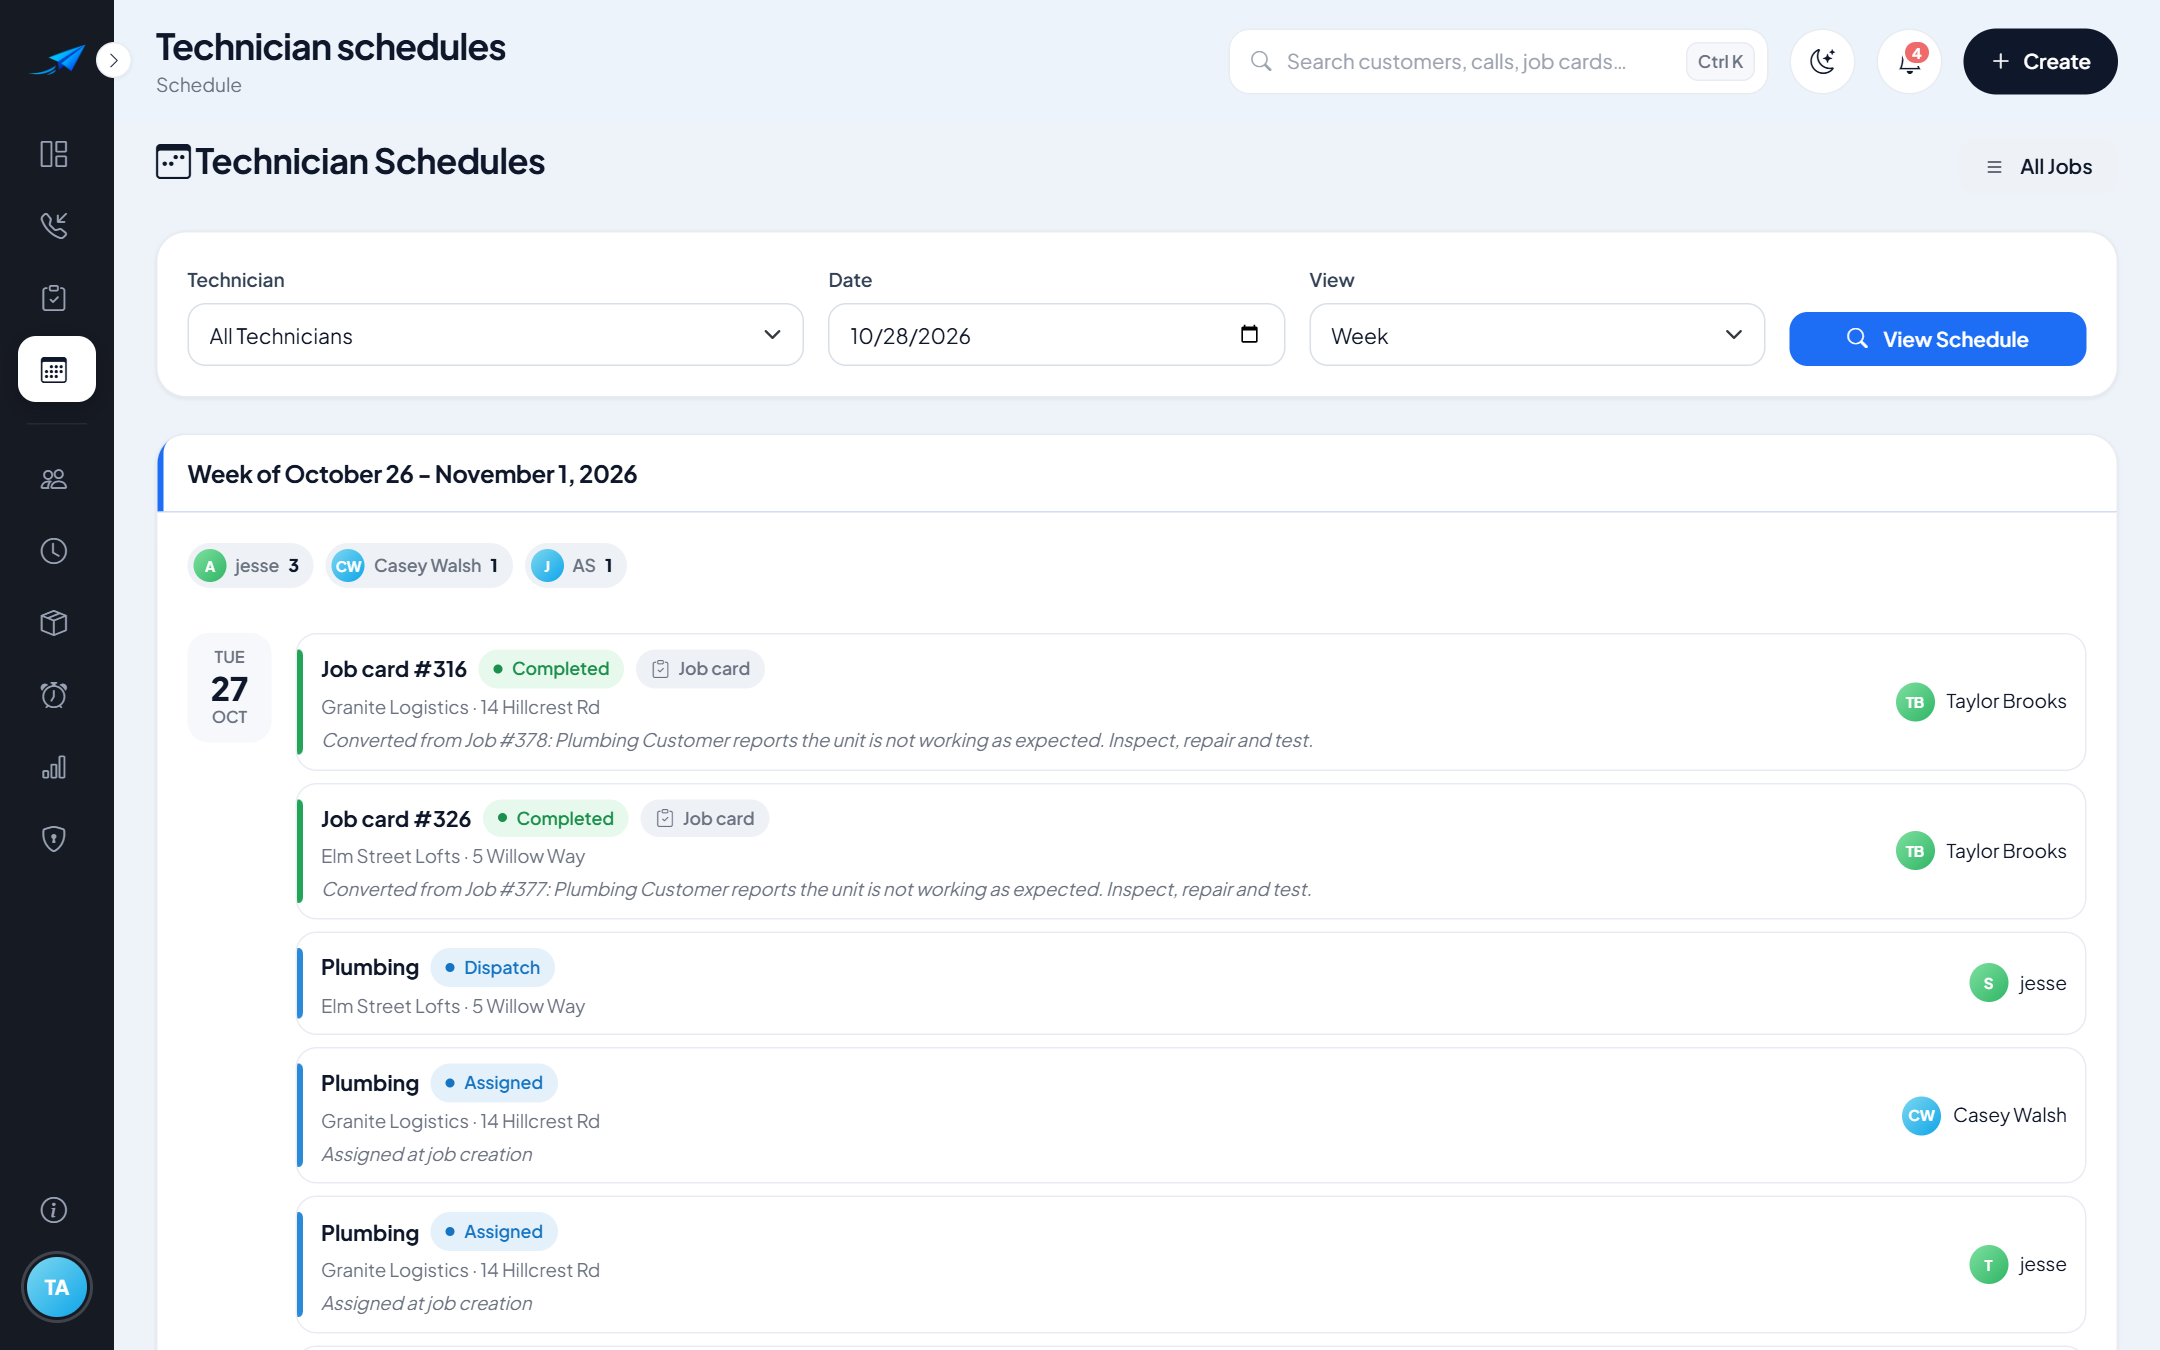Filter by the AS technician chip
Screen dimensions: 2160x1350
[576, 566]
